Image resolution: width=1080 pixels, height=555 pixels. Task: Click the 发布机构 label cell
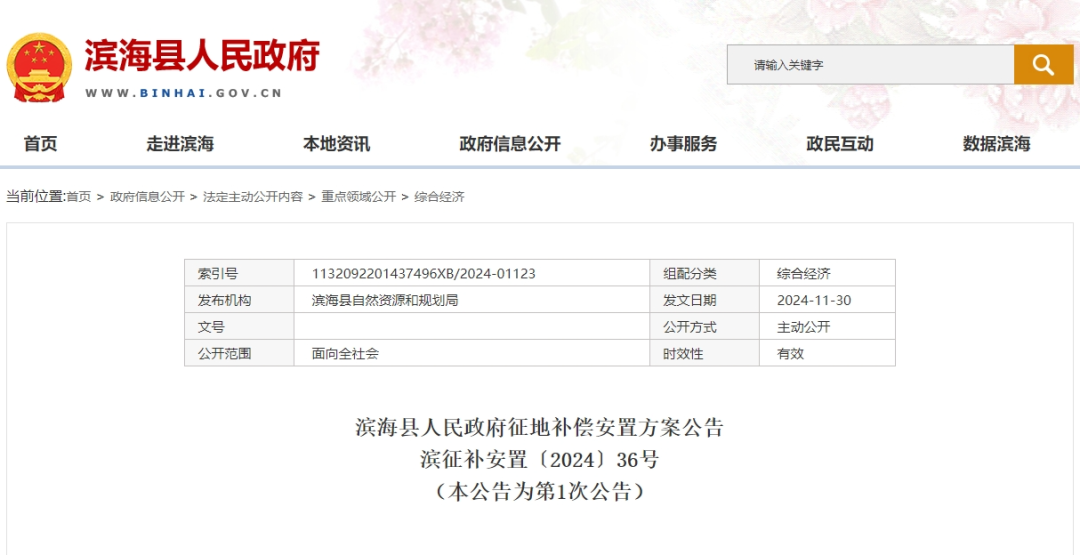(x=239, y=300)
